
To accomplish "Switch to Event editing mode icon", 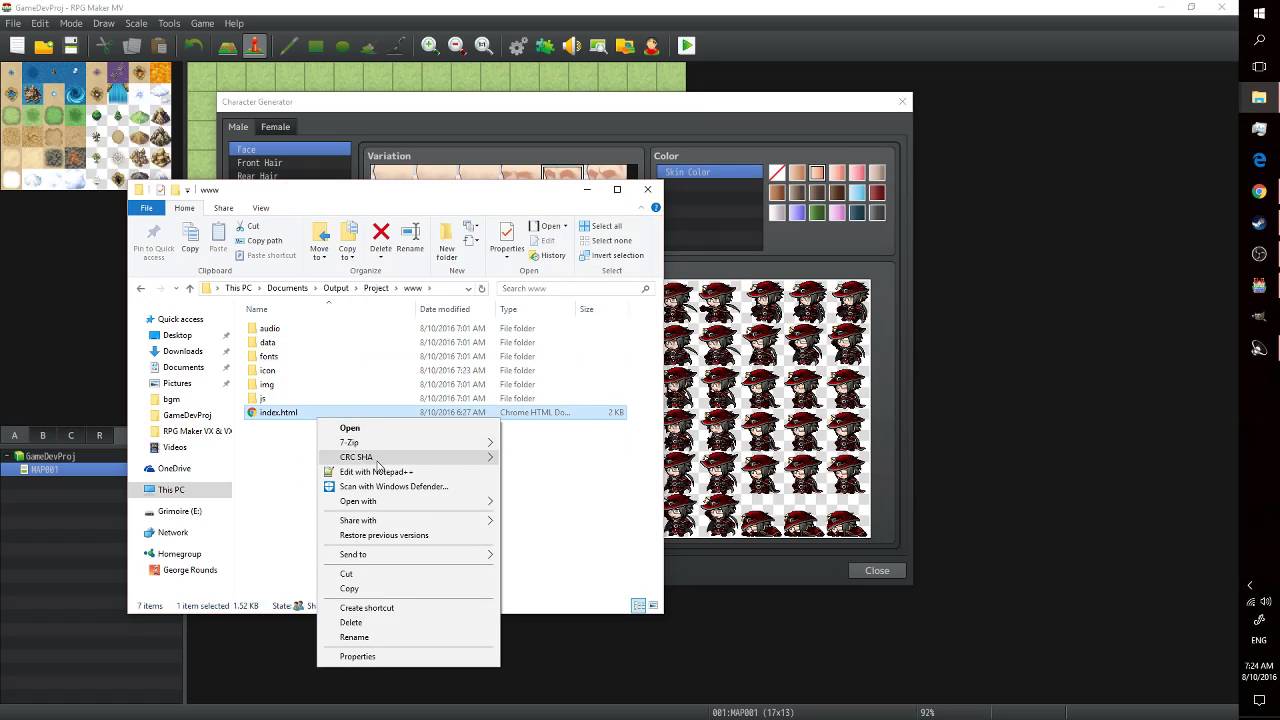I will click(255, 46).
